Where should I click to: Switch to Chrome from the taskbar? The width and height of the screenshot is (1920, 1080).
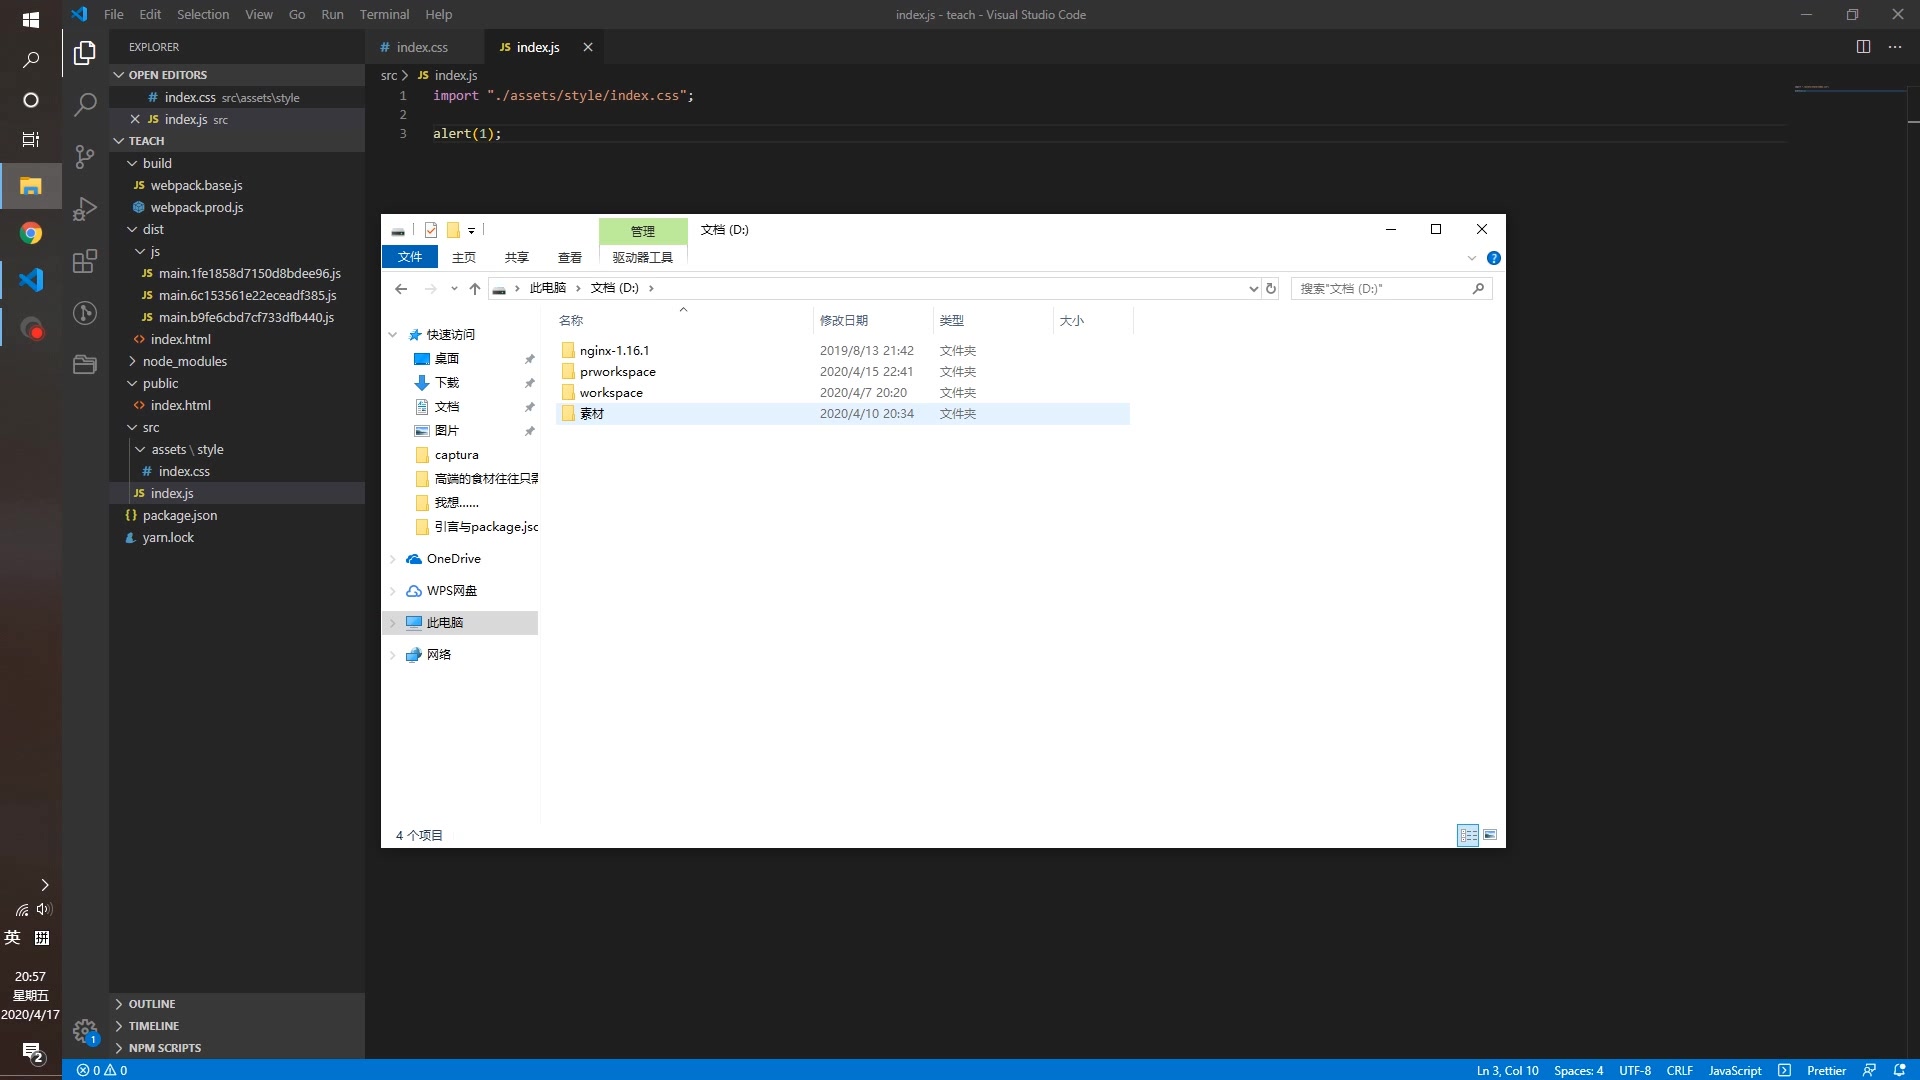click(31, 233)
